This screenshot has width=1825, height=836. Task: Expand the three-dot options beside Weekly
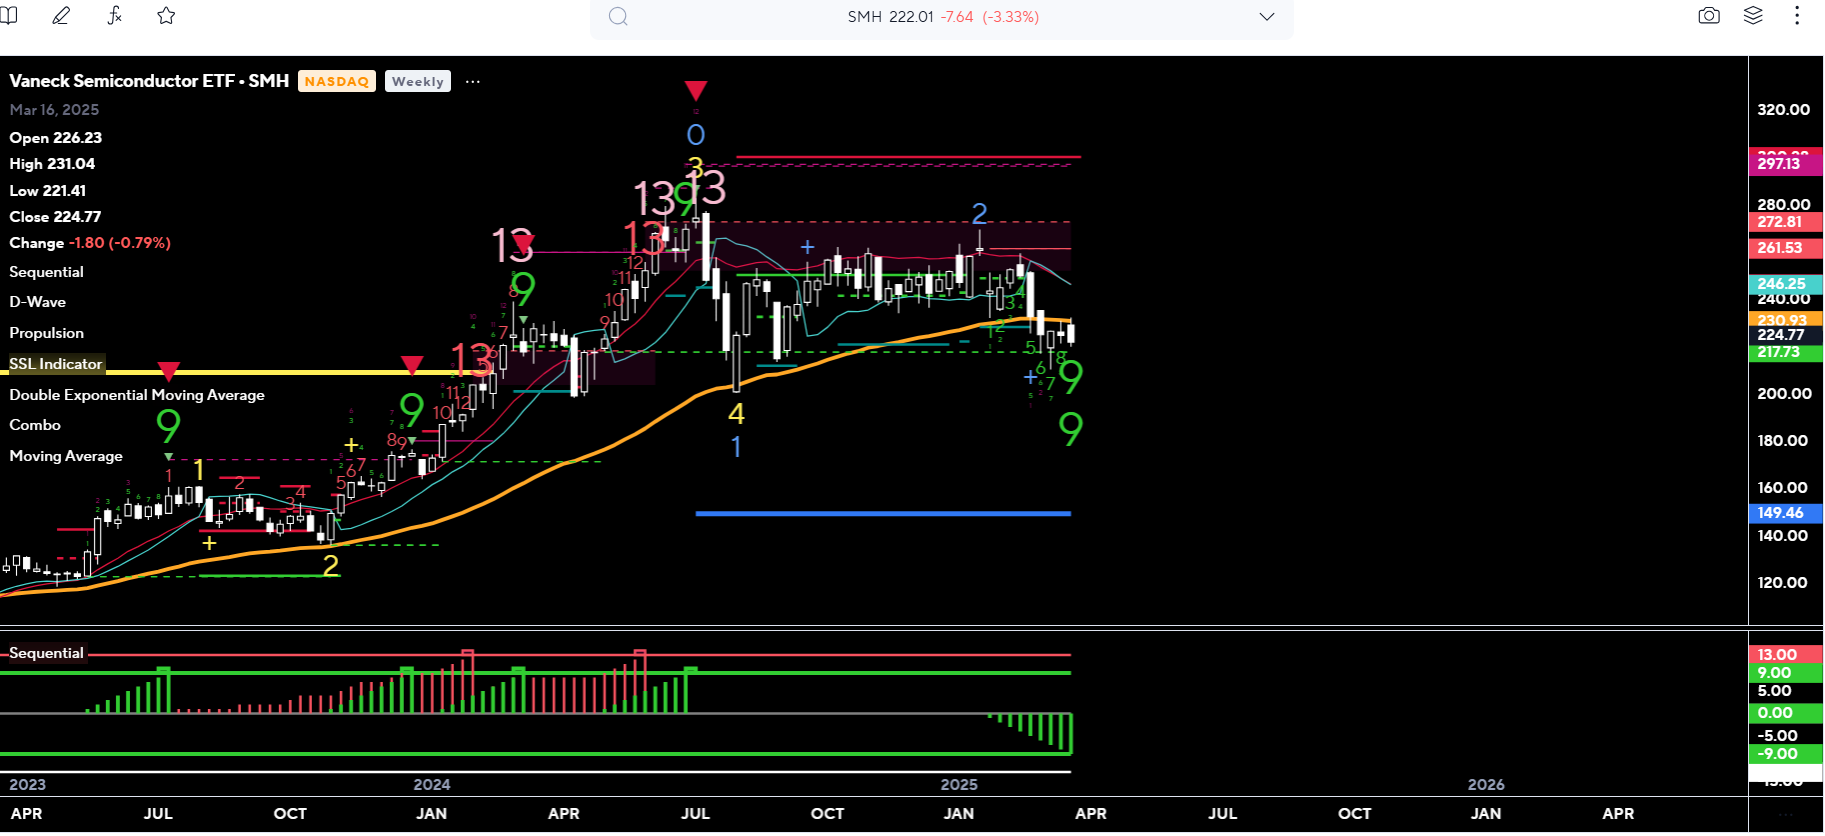(473, 82)
